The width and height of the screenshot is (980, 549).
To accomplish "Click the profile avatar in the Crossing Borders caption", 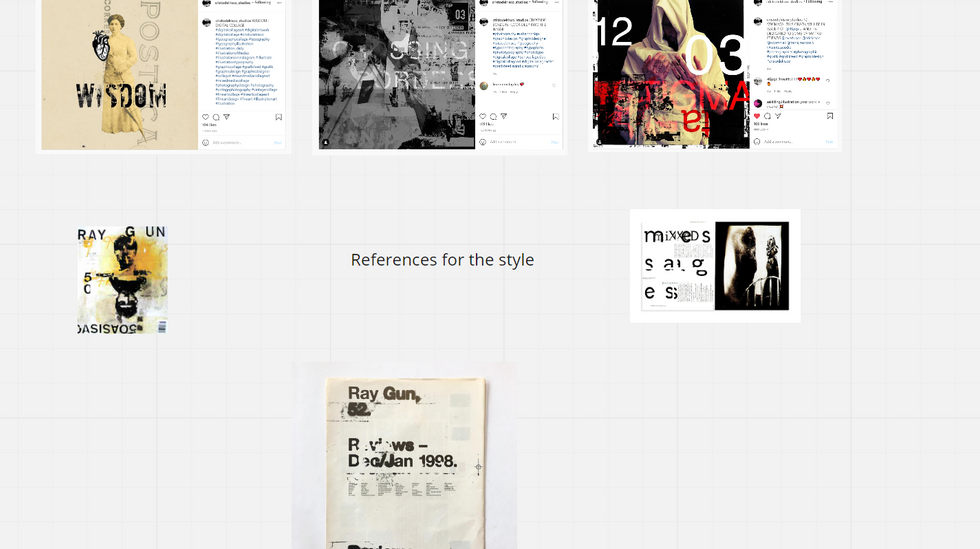I will (x=484, y=22).
